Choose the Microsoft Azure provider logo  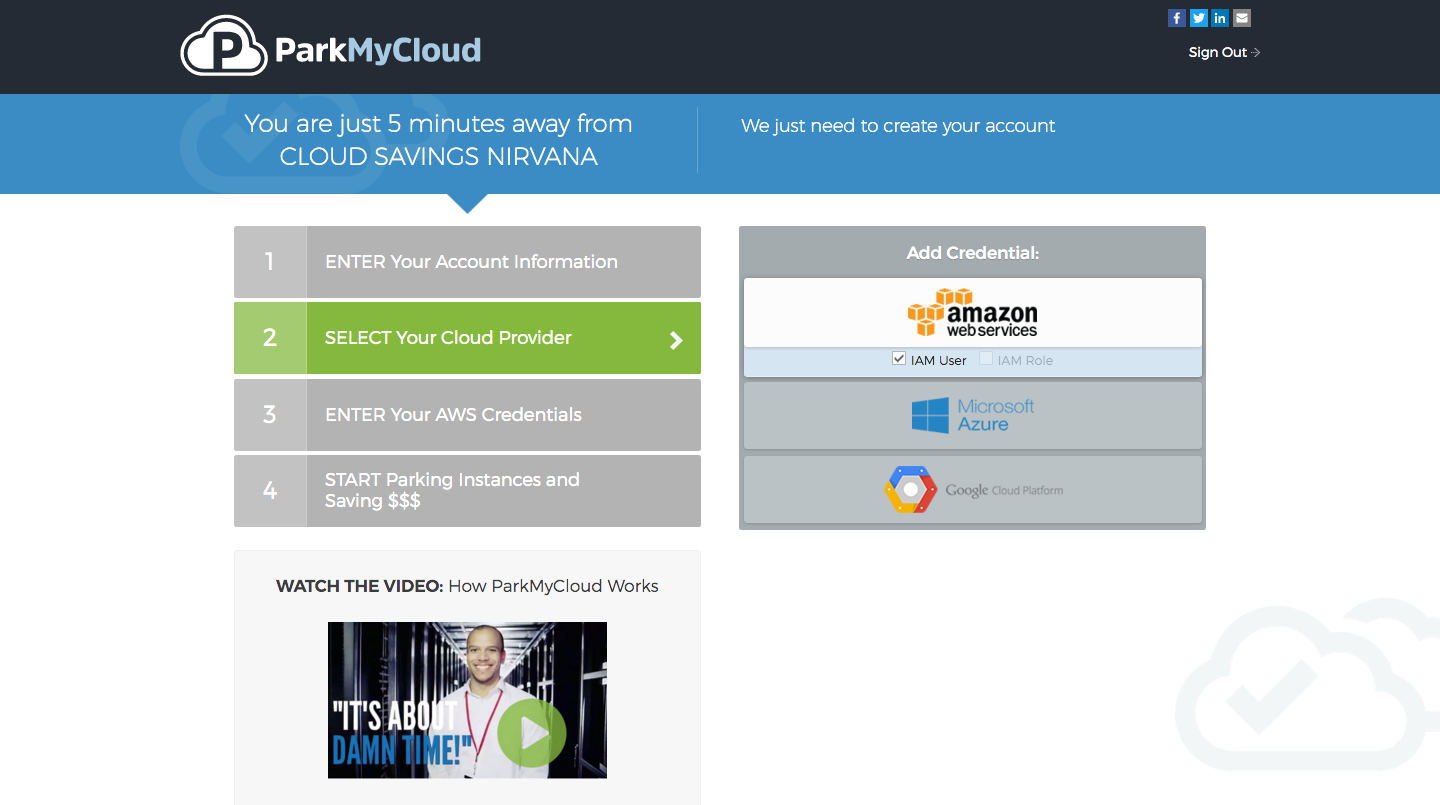pyautogui.click(x=972, y=415)
